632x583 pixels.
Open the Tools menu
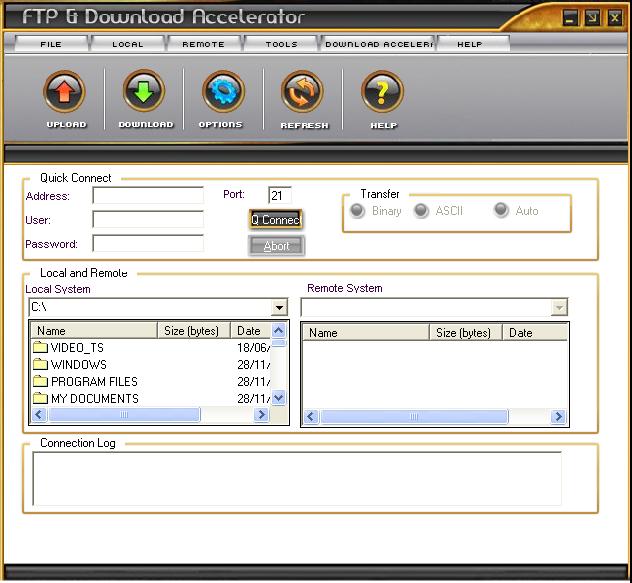coord(281,44)
